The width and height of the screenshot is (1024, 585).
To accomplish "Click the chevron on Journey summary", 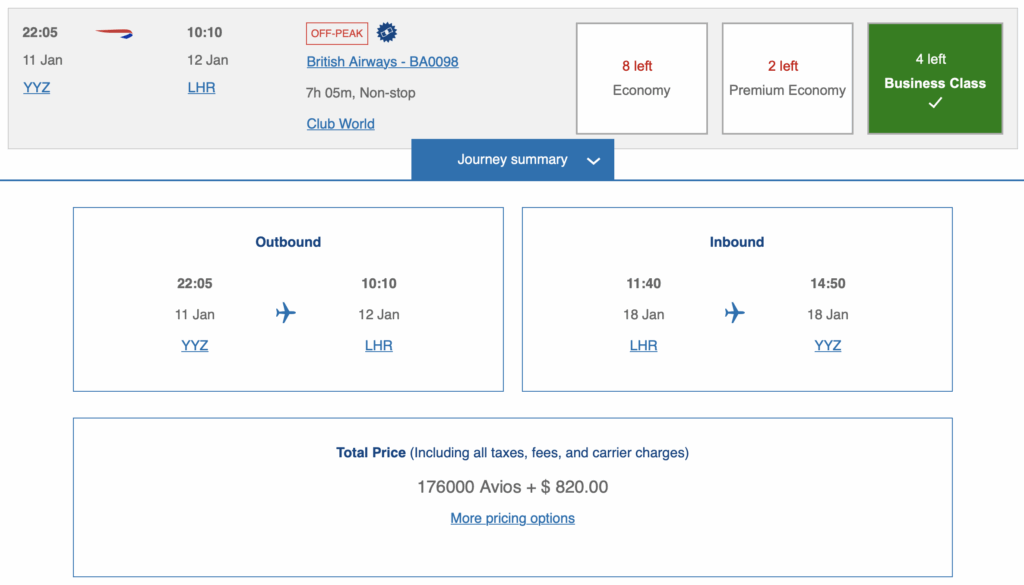I will pos(593,160).
